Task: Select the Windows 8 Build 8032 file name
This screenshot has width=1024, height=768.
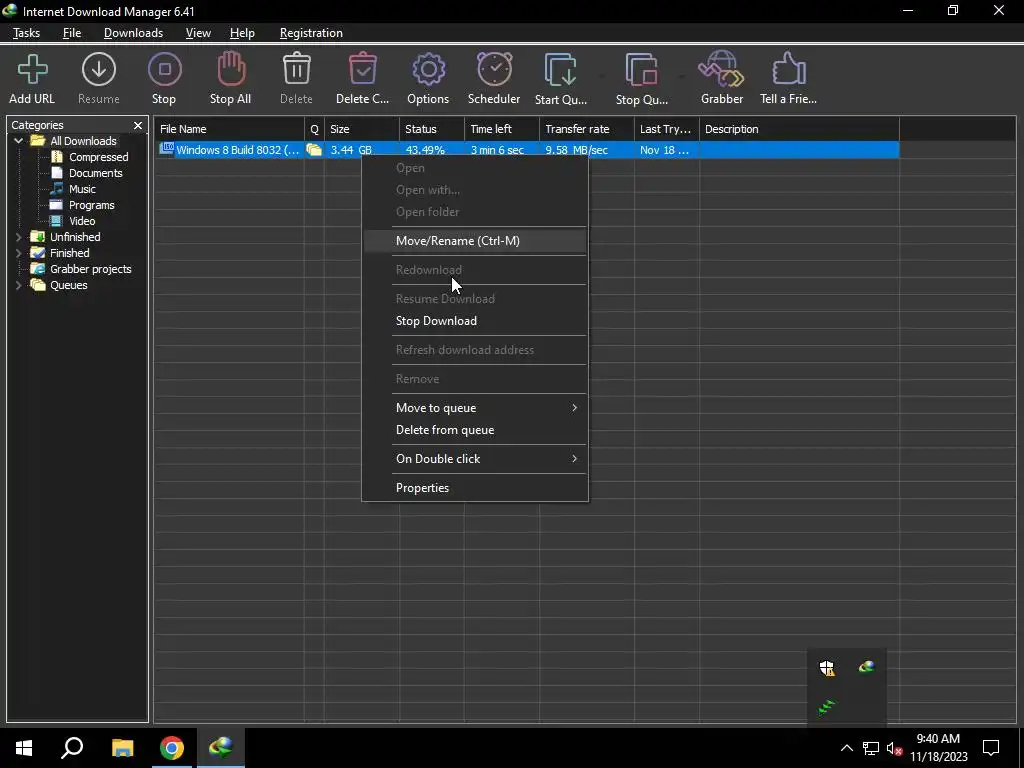Action: coord(238,150)
